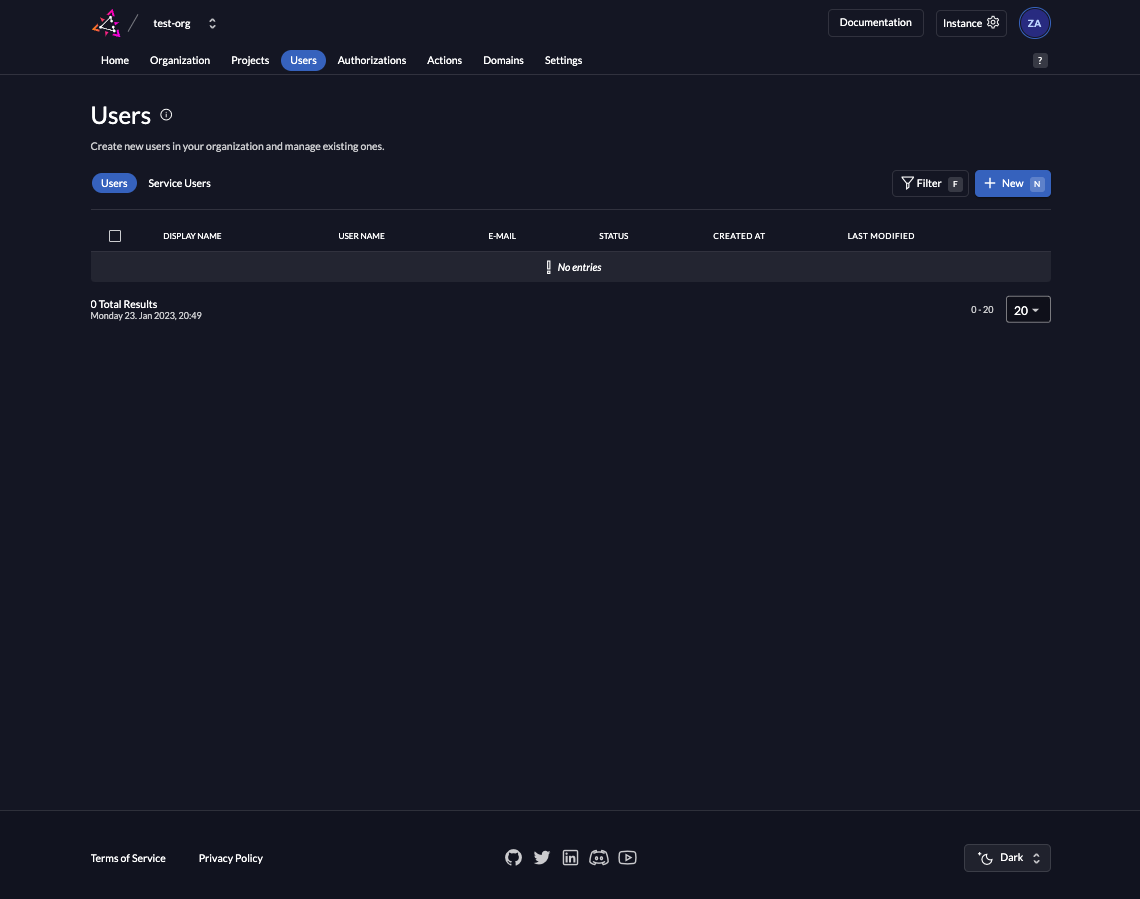
Task: Select the Users sub-tab pill
Action: tap(114, 183)
